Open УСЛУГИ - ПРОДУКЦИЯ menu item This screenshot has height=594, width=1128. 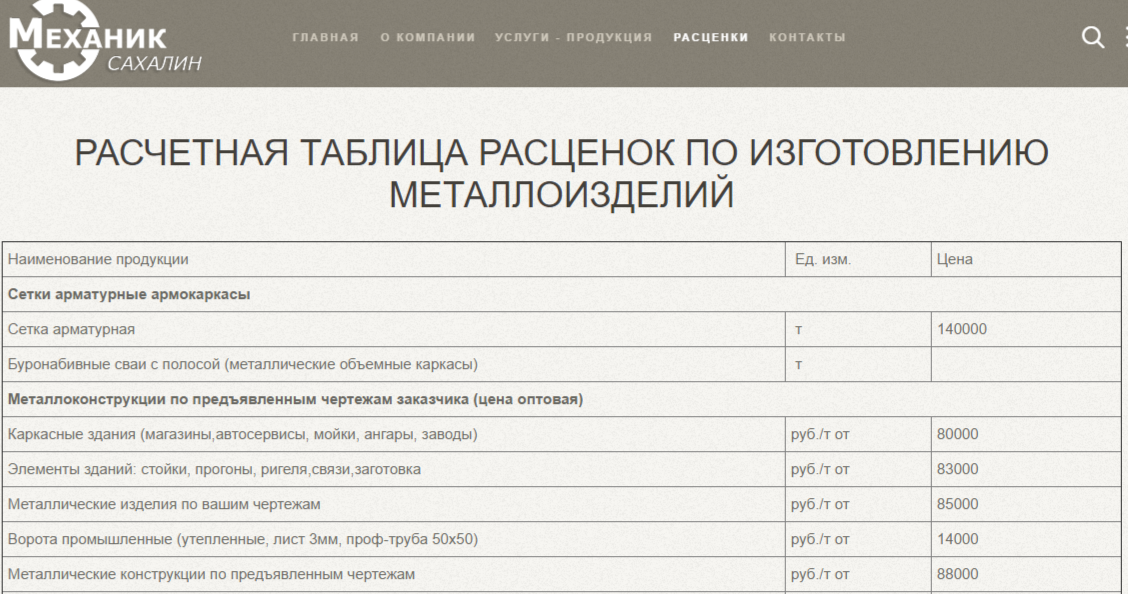click(x=573, y=37)
